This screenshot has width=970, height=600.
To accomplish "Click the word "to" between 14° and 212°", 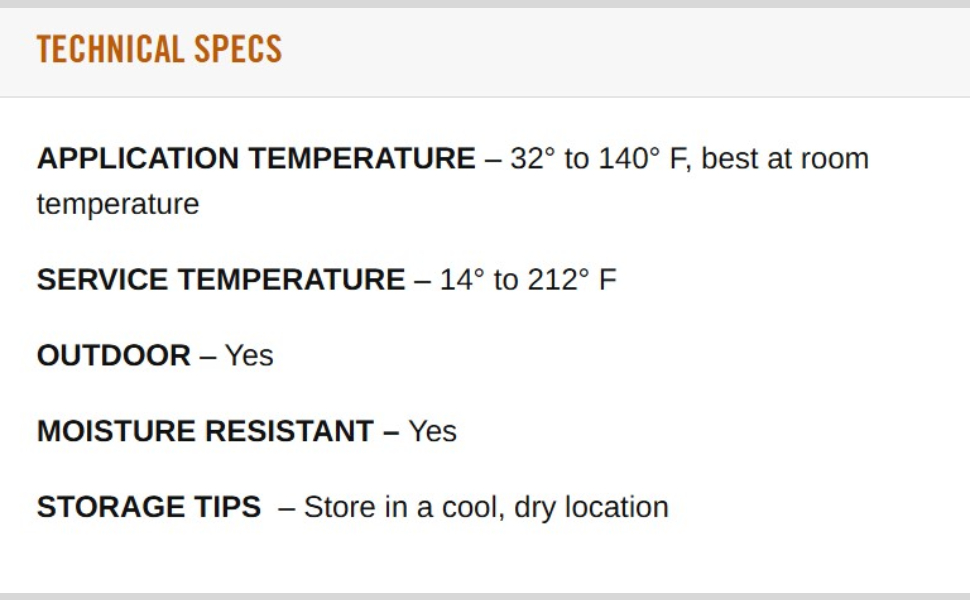I will [506, 280].
